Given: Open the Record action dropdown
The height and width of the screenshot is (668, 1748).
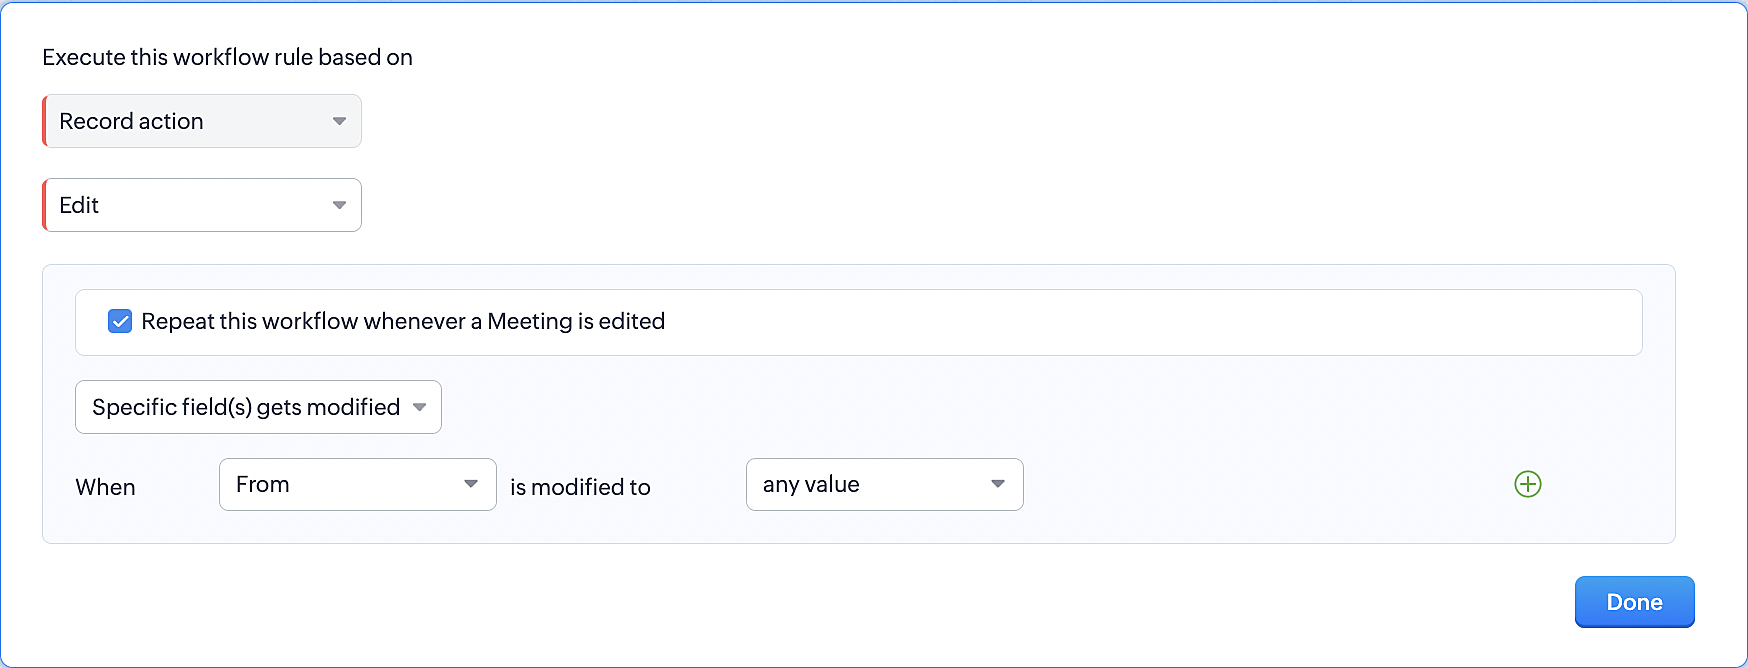Looking at the screenshot, I should click(202, 121).
